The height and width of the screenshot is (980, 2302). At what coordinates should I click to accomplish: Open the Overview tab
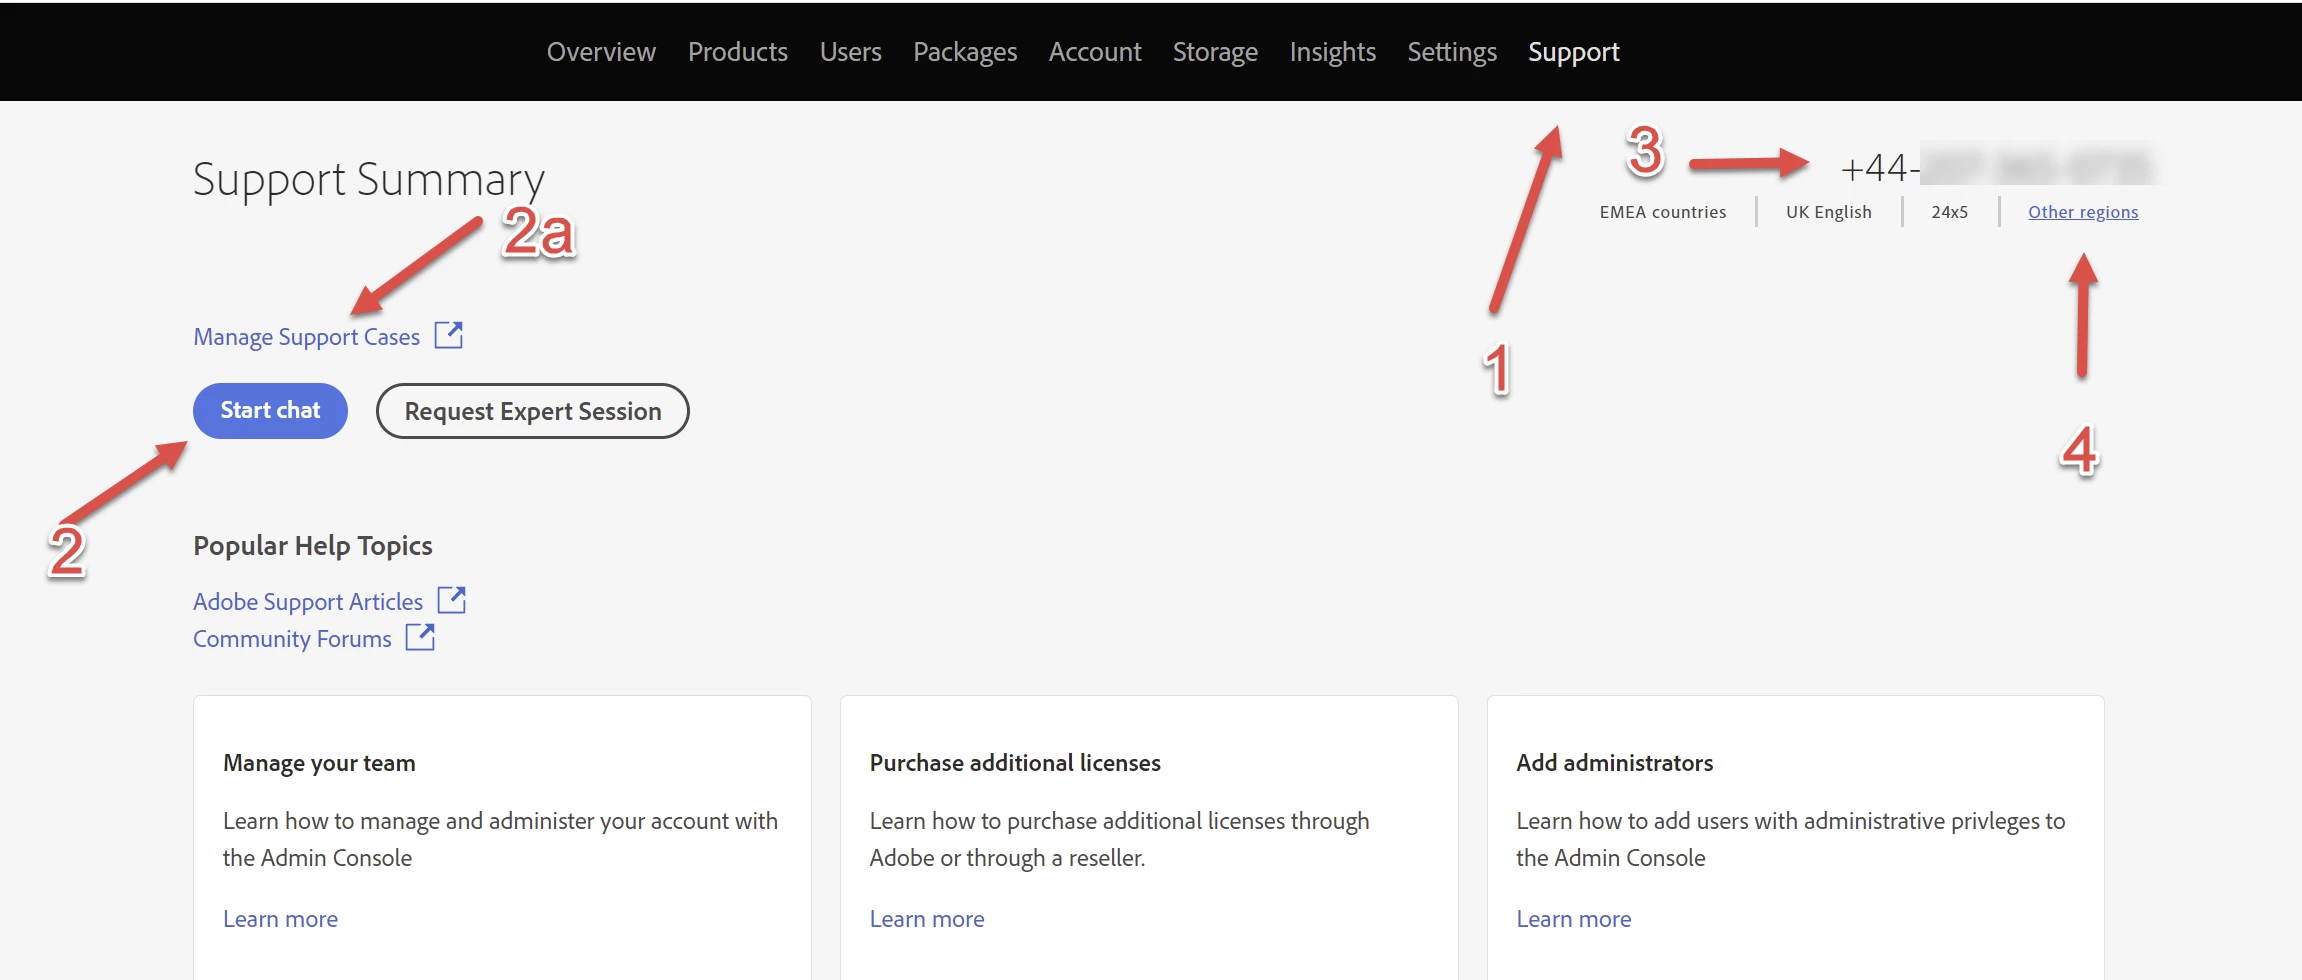(x=601, y=52)
